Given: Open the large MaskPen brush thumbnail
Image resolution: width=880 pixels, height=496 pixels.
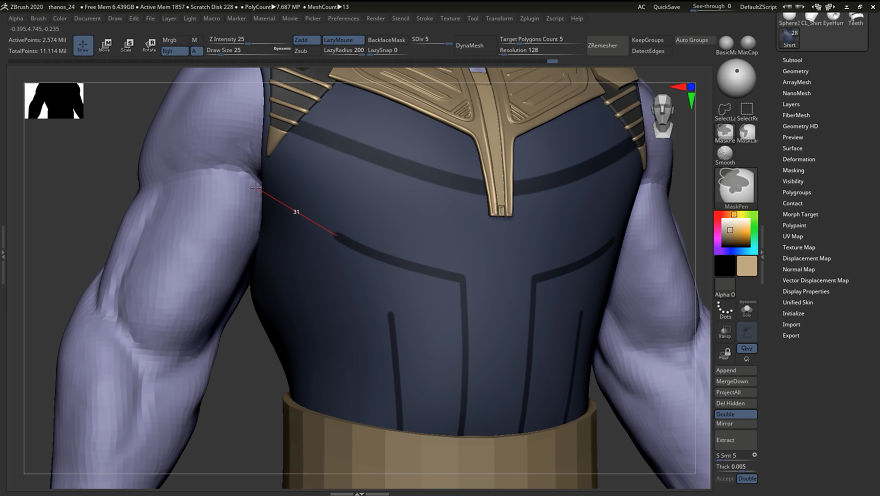Looking at the screenshot, I should click(x=736, y=188).
